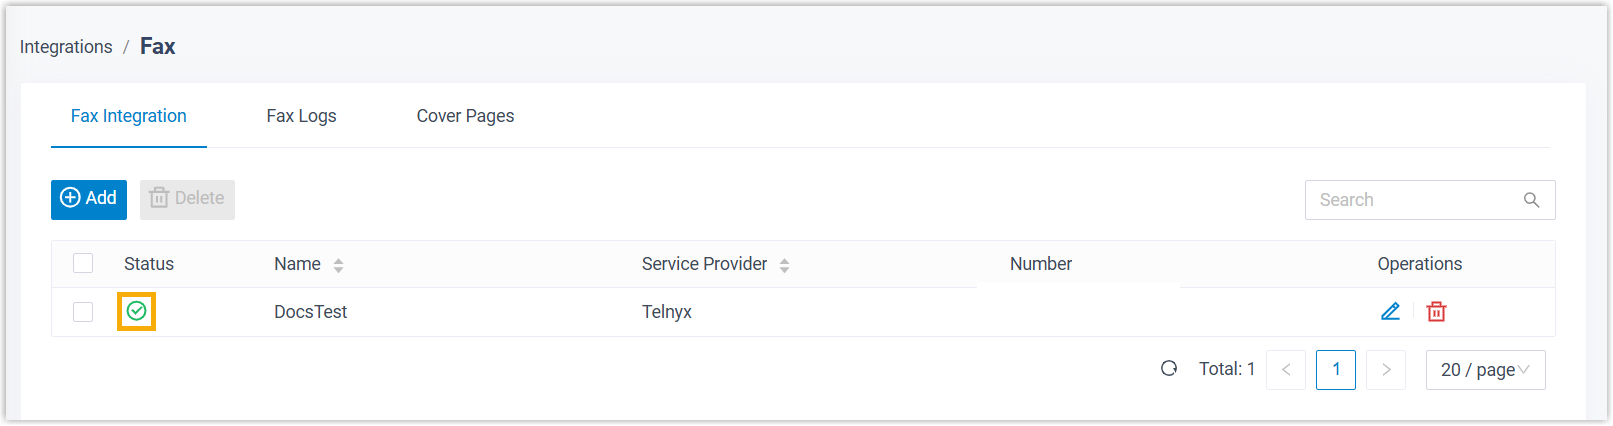This screenshot has height=426, width=1613.
Task: Expand the 20 / page dropdown
Action: coord(1485,370)
